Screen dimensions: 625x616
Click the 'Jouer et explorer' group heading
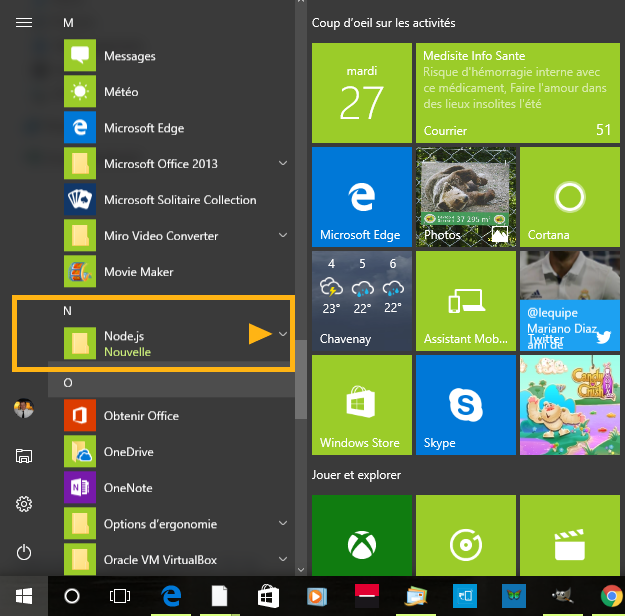[356, 475]
